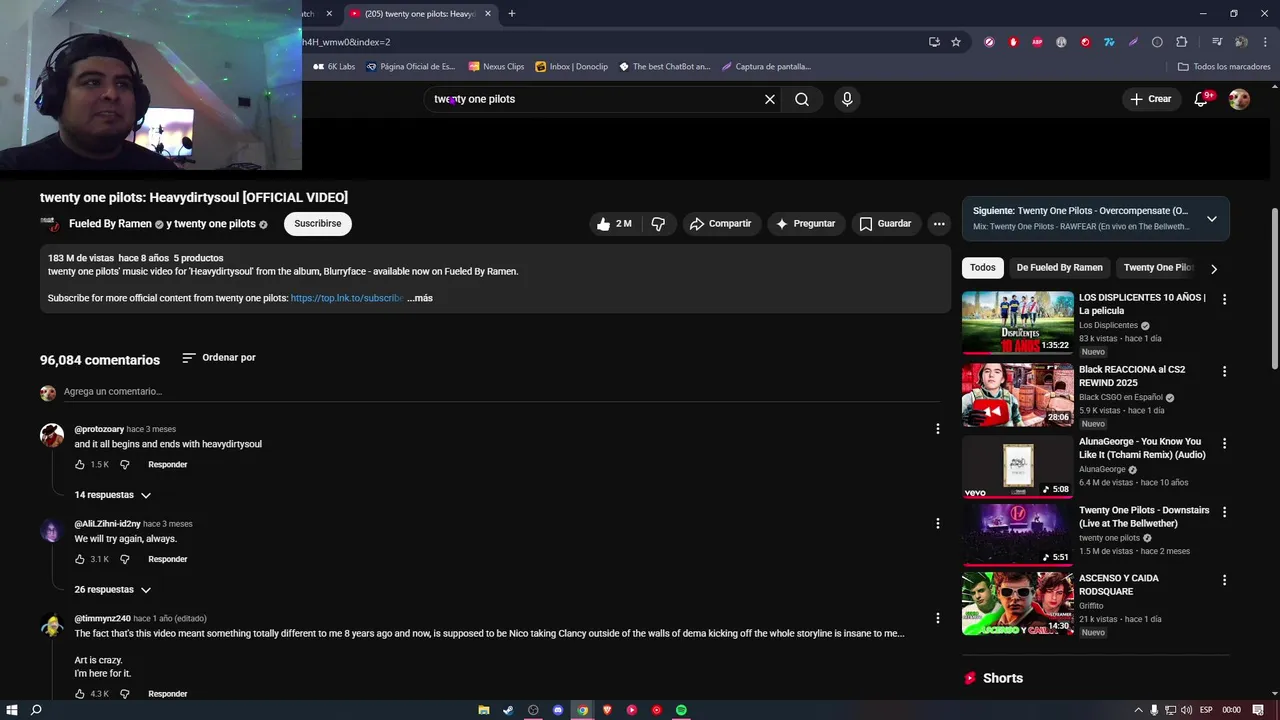Select the Twenty One Pilots filter chip

pos(1157,268)
